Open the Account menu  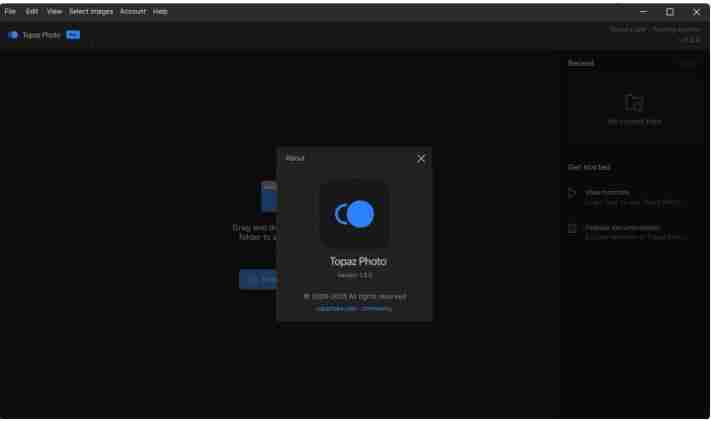(133, 12)
